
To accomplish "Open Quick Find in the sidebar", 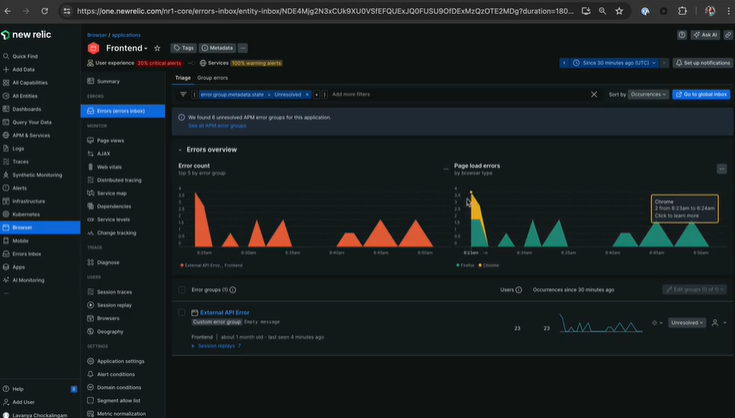I will (25, 56).
